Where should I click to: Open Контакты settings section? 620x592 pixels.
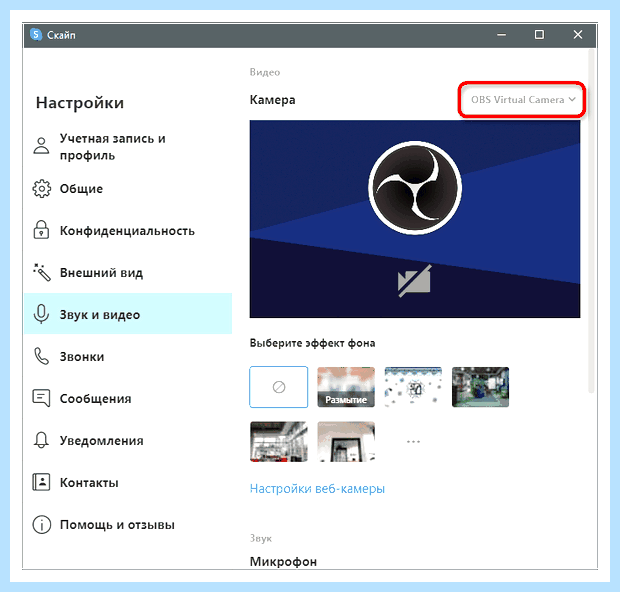[128, 482]
